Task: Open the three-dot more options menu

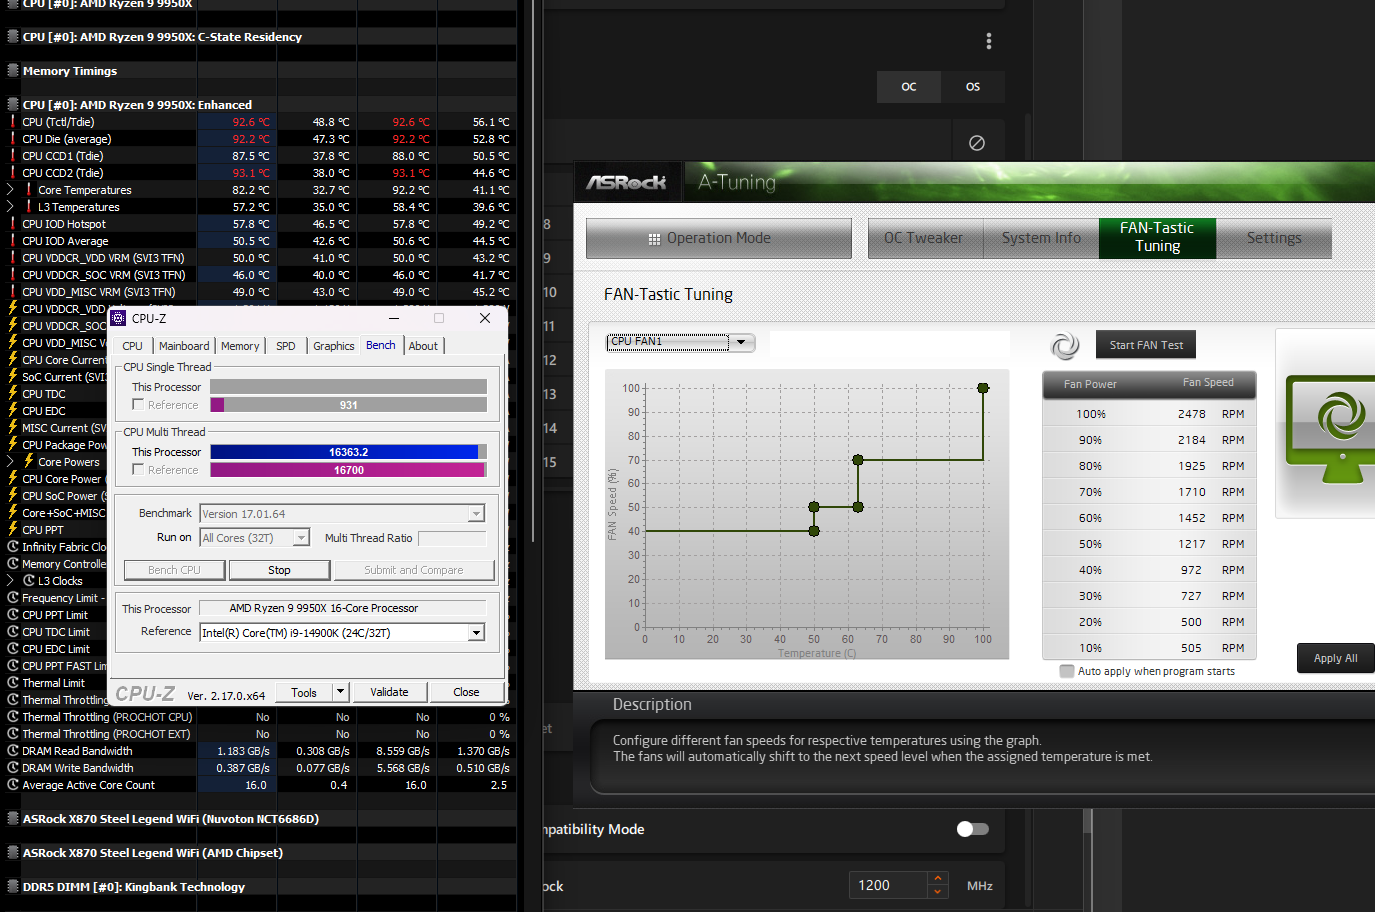Action: (x=989, y=41)
